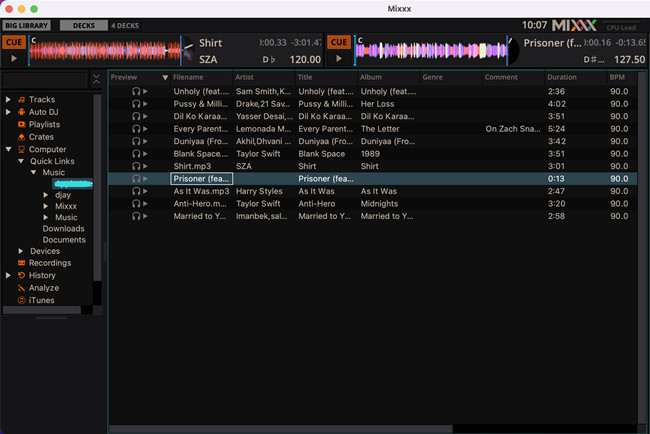Play deck 1 Shirt track
This screenshot has width=650, height=434.
(x=14, y=58)
